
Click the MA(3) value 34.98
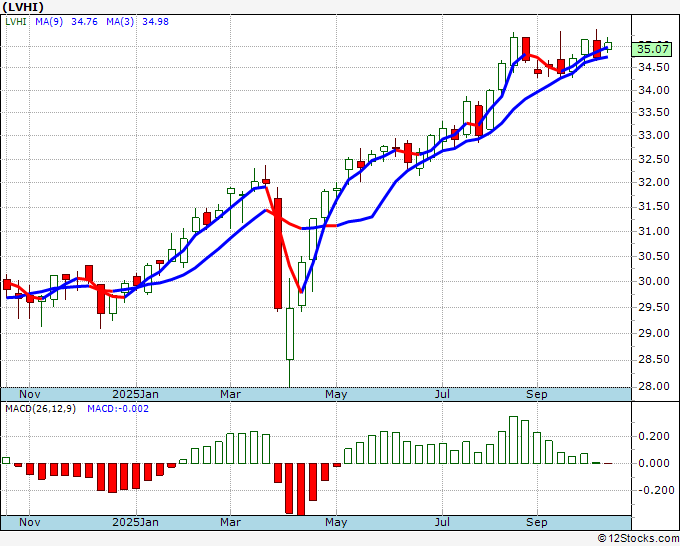pyautogui.click(x=155, y=22)
